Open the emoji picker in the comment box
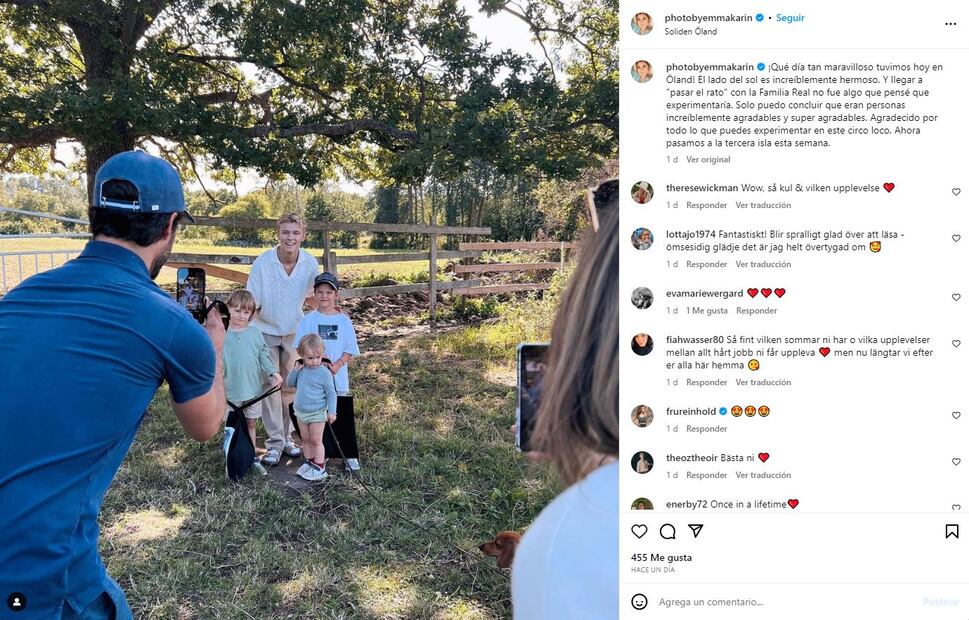This screenshot has height=620, width=969. pyautogui.click(x=640, y=601)
